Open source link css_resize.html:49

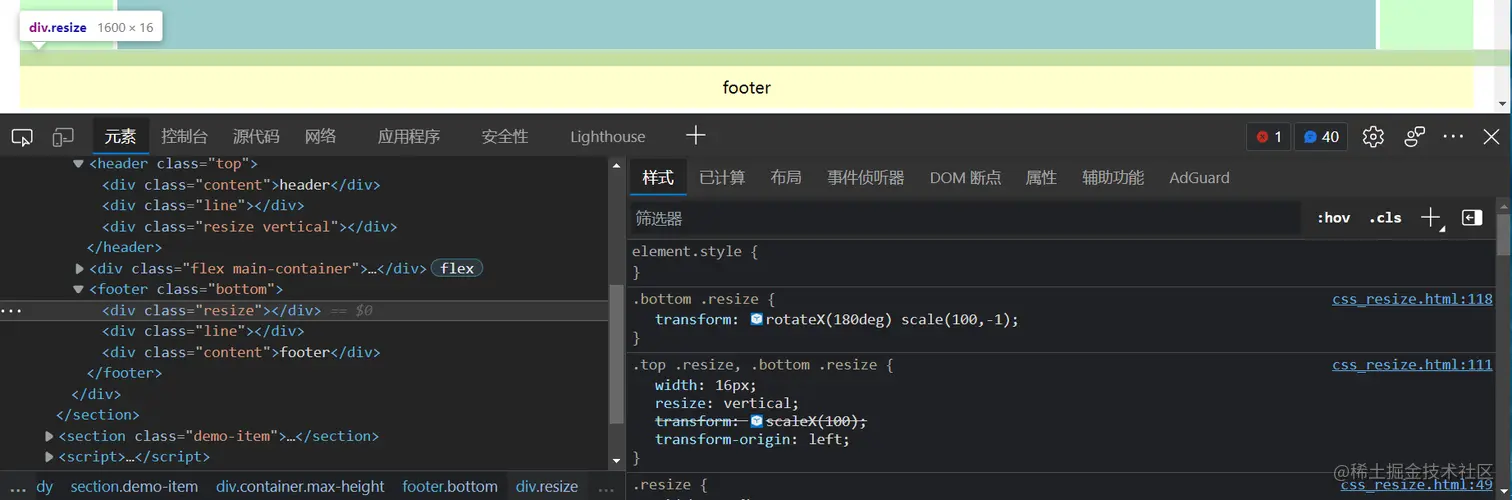point(1416,485)
